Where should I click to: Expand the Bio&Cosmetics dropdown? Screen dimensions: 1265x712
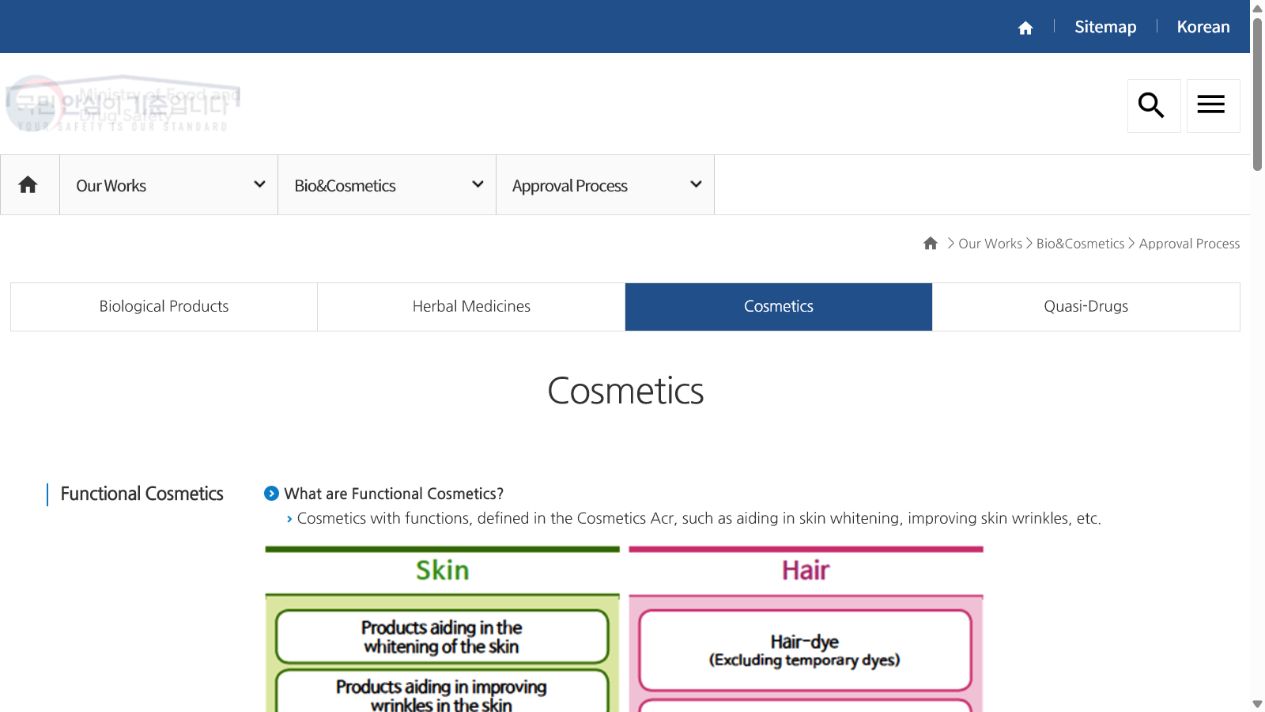387,185
